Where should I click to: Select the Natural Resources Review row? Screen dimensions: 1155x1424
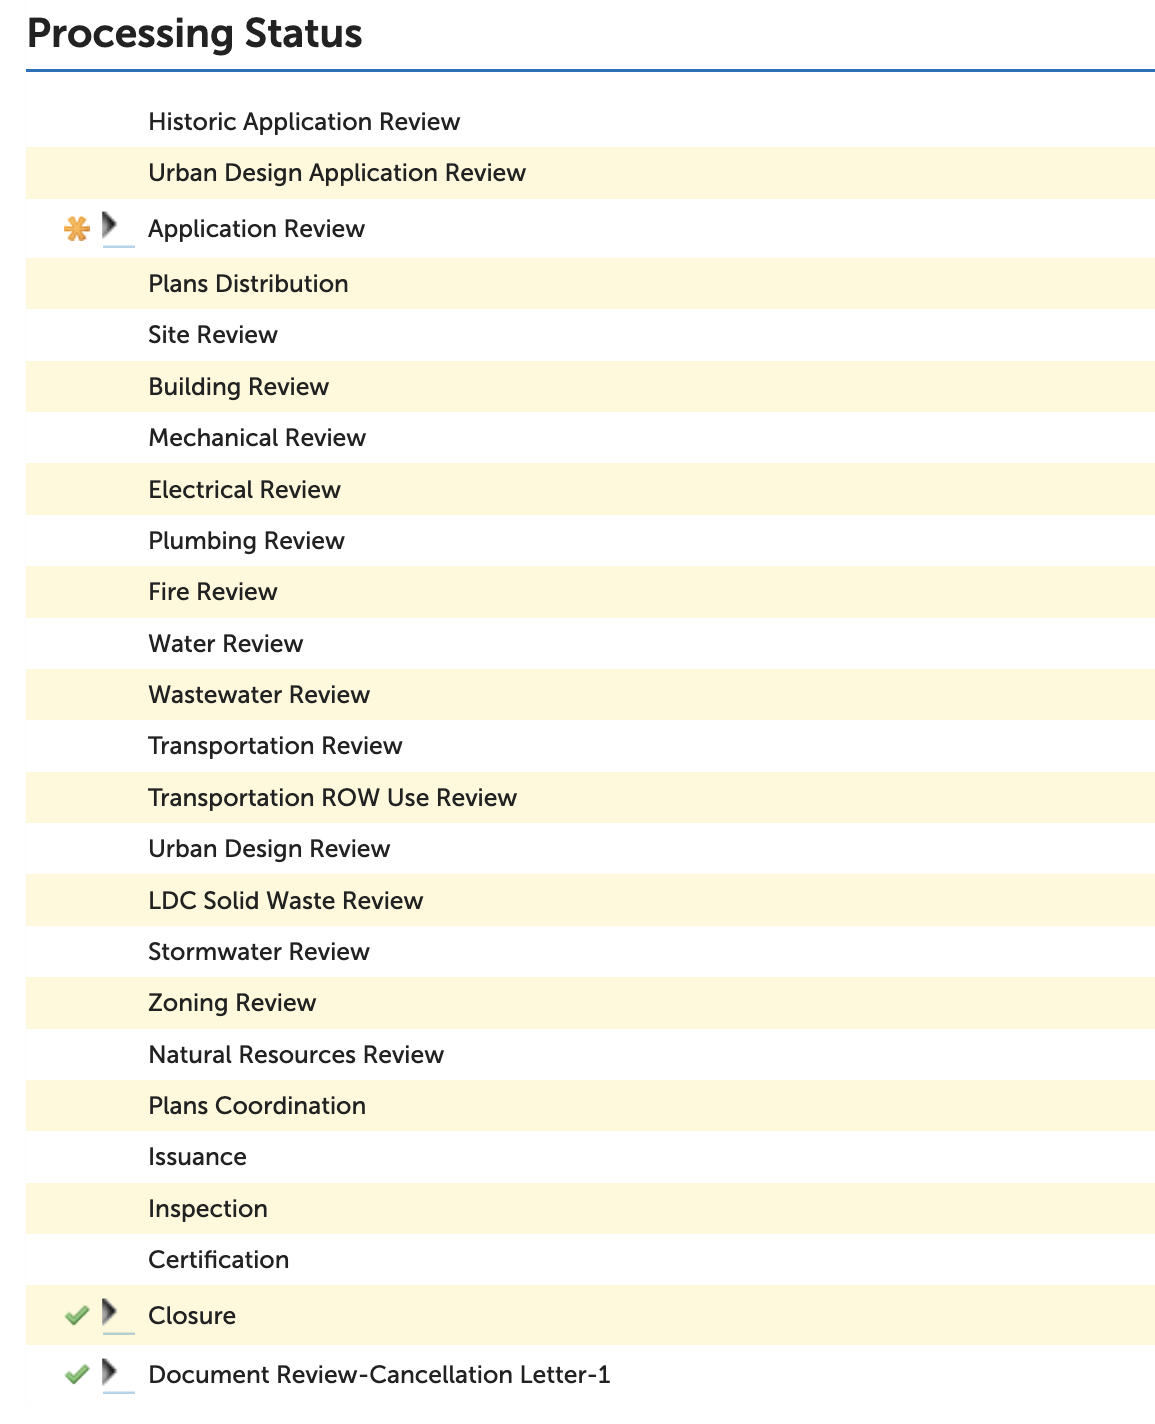[x=590, y=1055]
